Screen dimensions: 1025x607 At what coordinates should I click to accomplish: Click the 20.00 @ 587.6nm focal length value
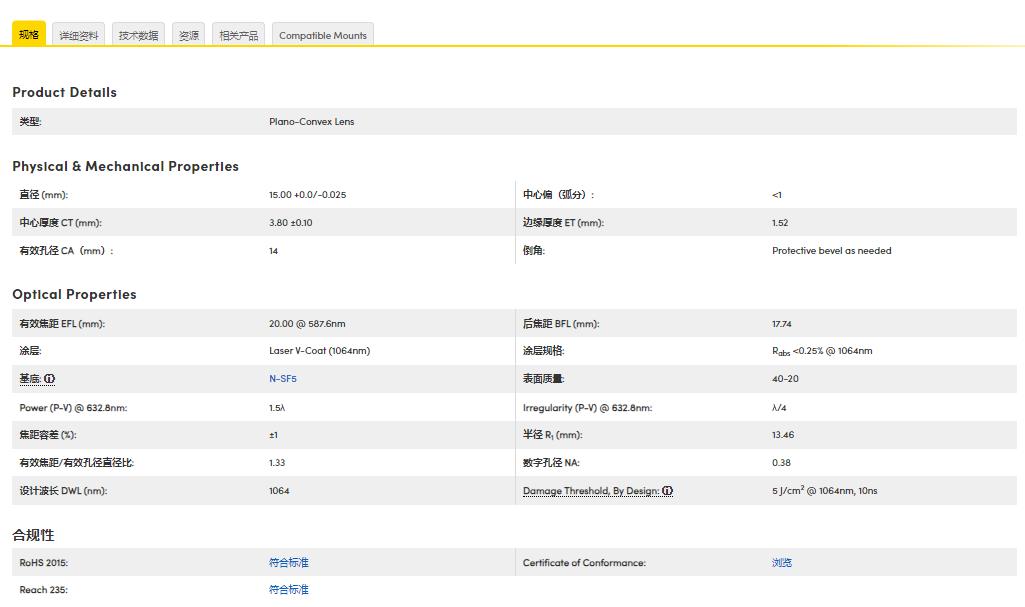pos(307,324)
